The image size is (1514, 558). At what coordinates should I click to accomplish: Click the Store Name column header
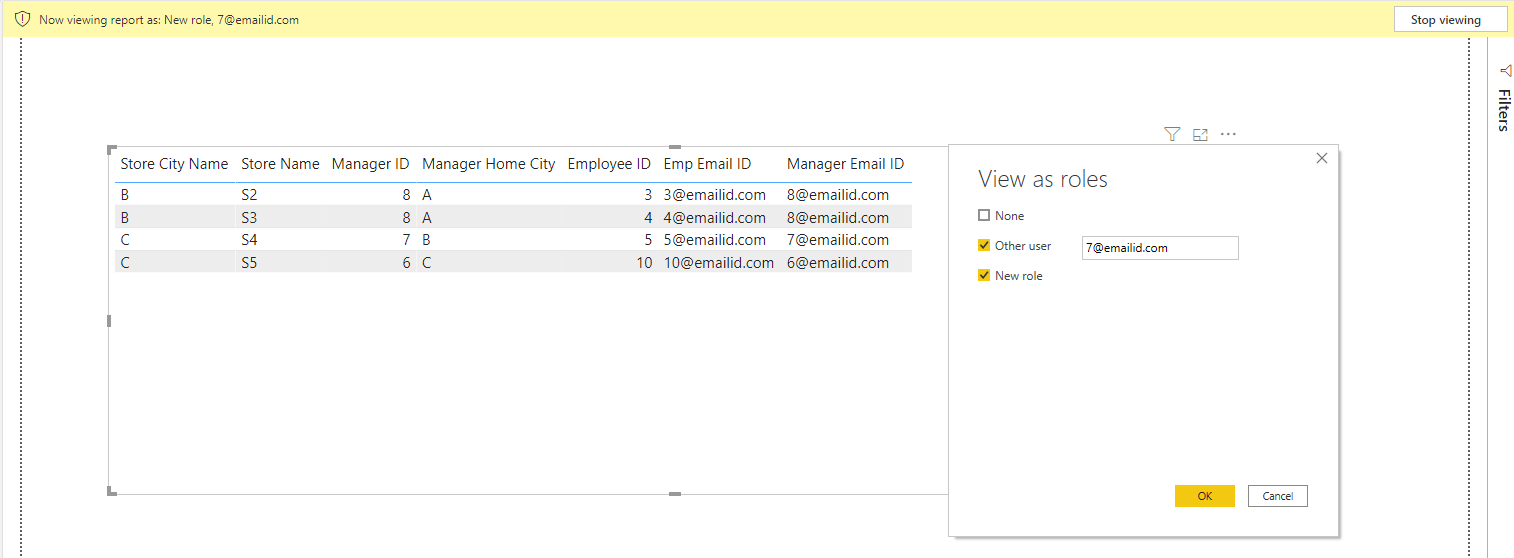pyautogui.click(x=280, y=164)
